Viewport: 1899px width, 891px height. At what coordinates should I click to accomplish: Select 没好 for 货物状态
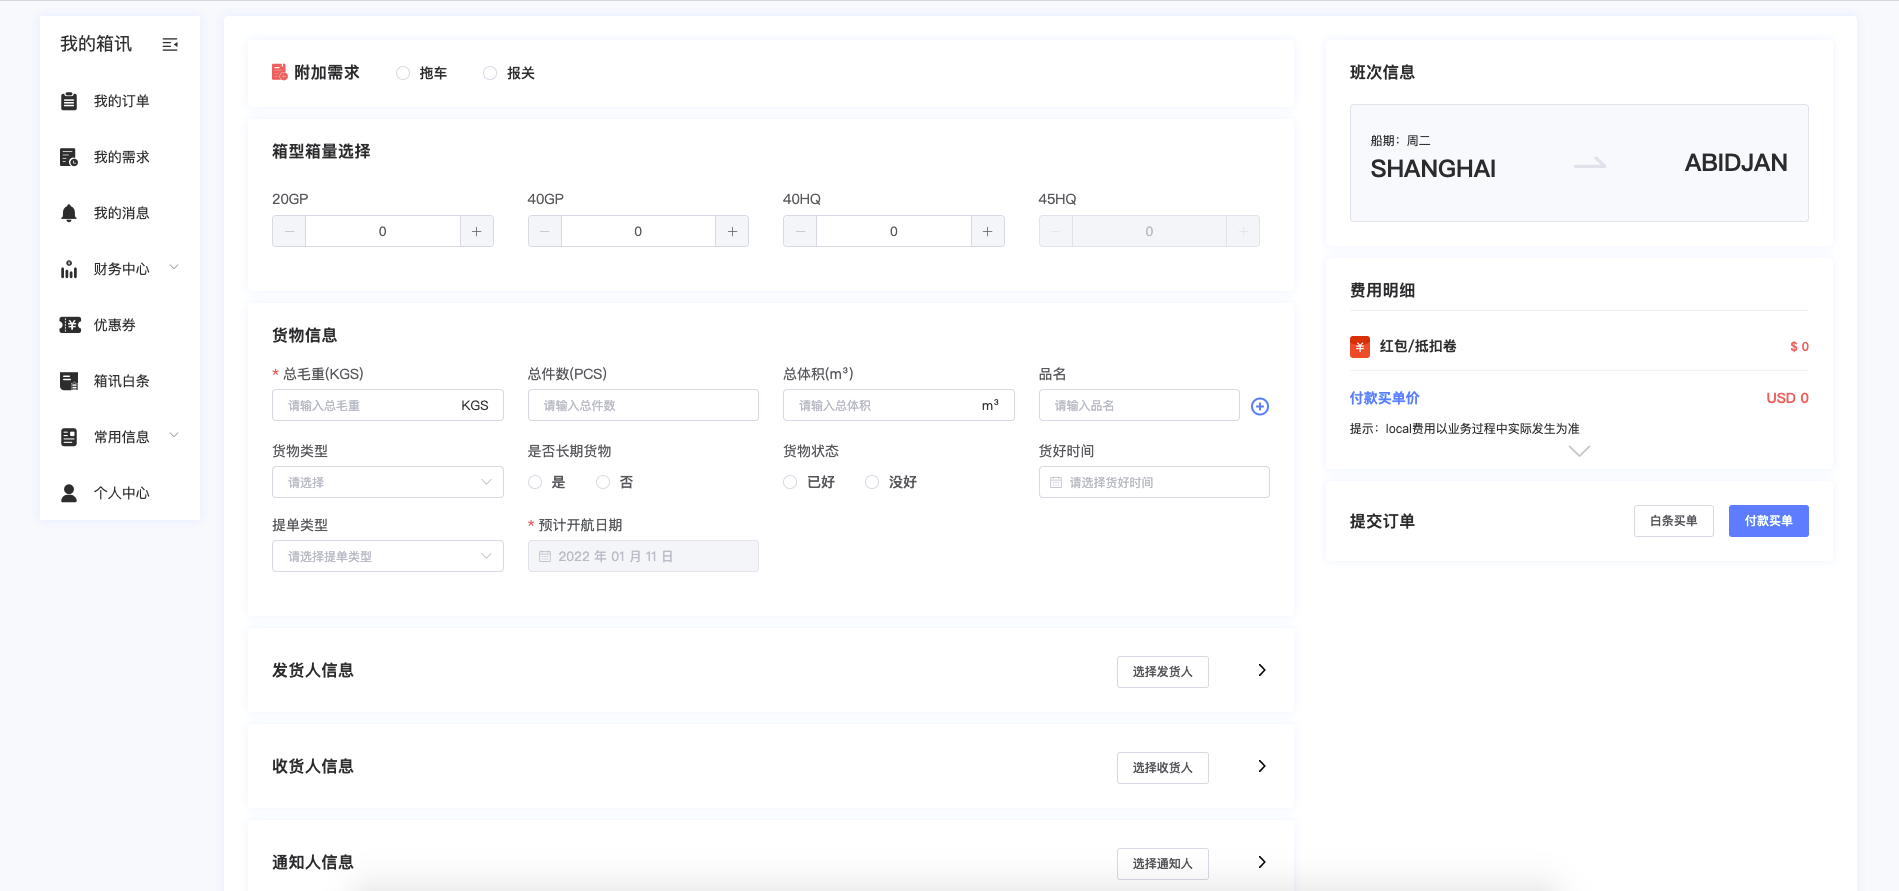[872, 482]
